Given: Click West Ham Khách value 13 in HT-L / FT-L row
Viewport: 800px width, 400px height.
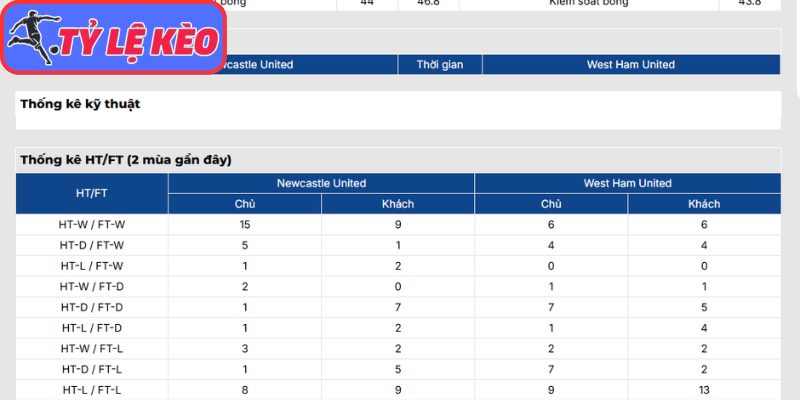Looking at the screenshot, I should (x=704, y=390).
